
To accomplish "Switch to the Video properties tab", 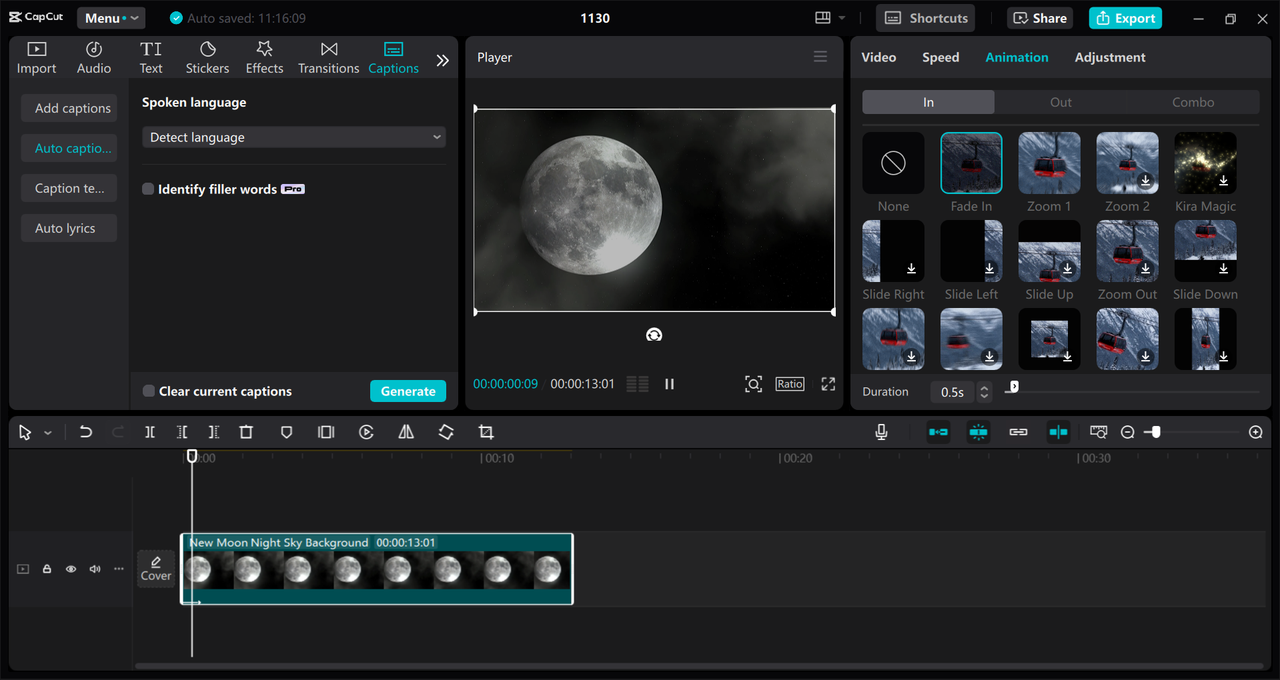I will [879, 57].
